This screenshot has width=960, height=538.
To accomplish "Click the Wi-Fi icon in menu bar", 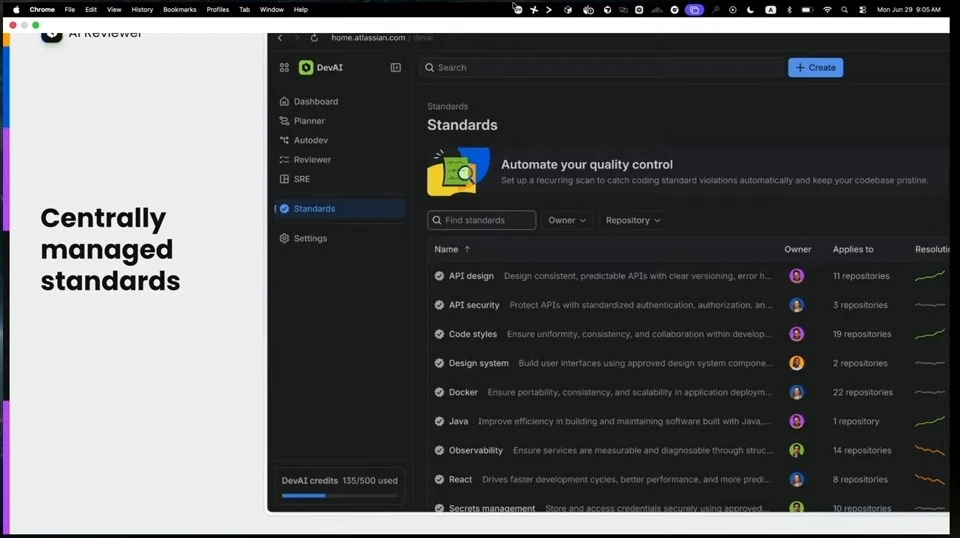I will tap(827, 10).
